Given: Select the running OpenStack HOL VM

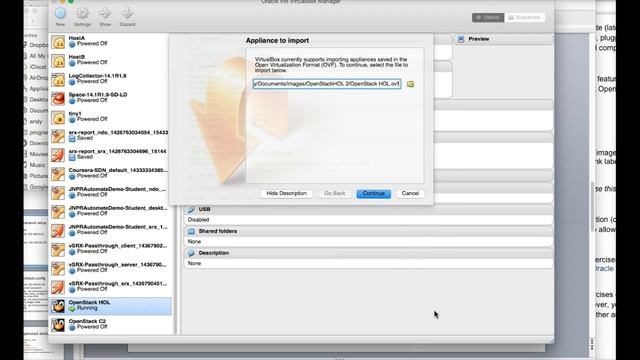Looking at the screenshot, I should [110, 306].
